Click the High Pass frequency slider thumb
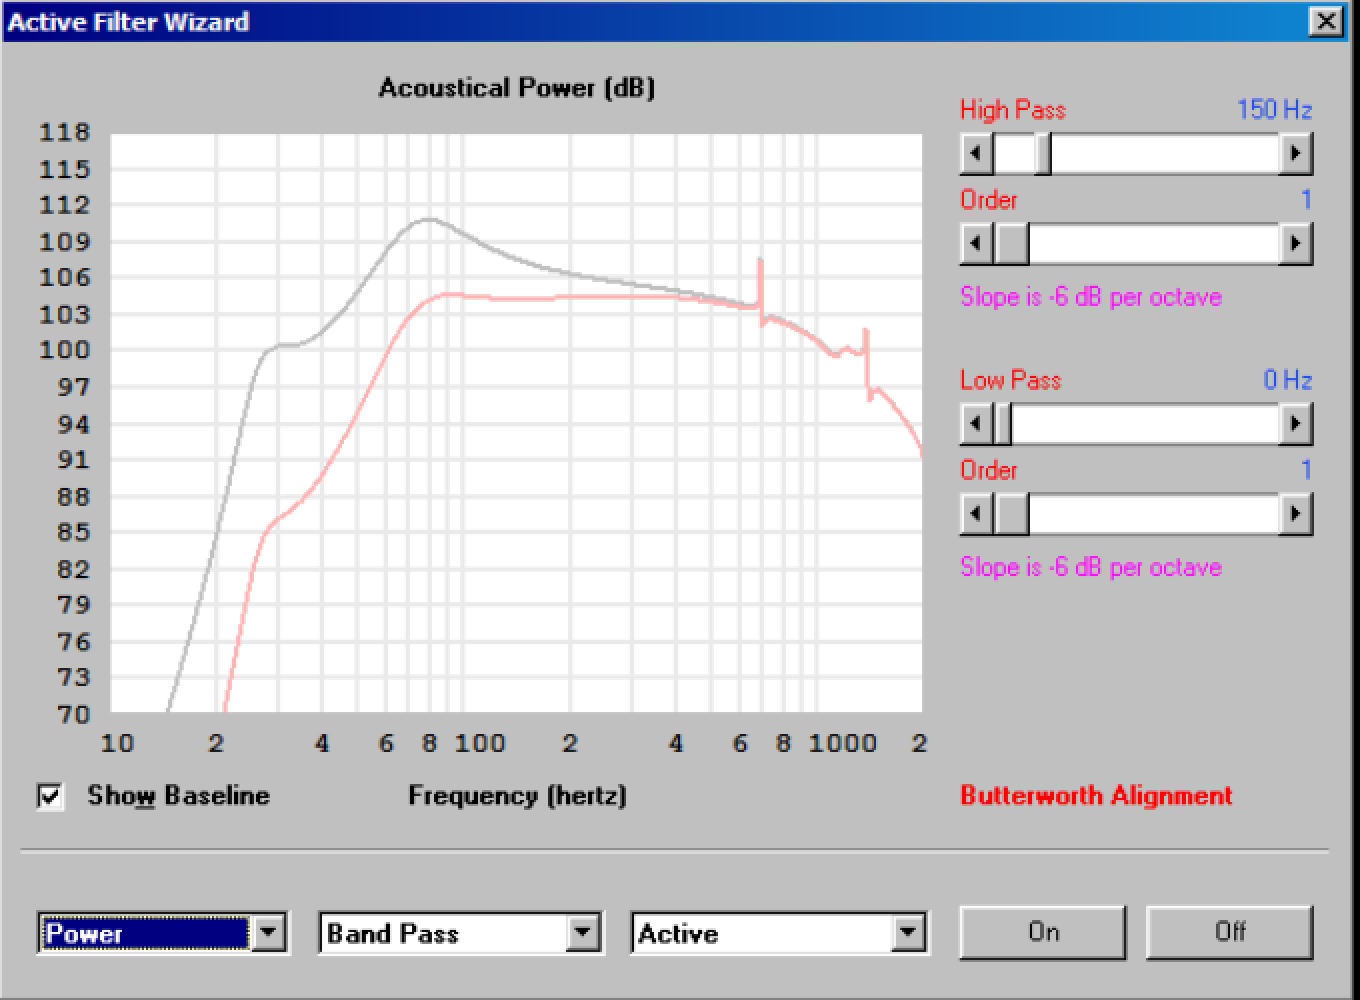The image size is (1360, 1000). (x=1042, y=154)
